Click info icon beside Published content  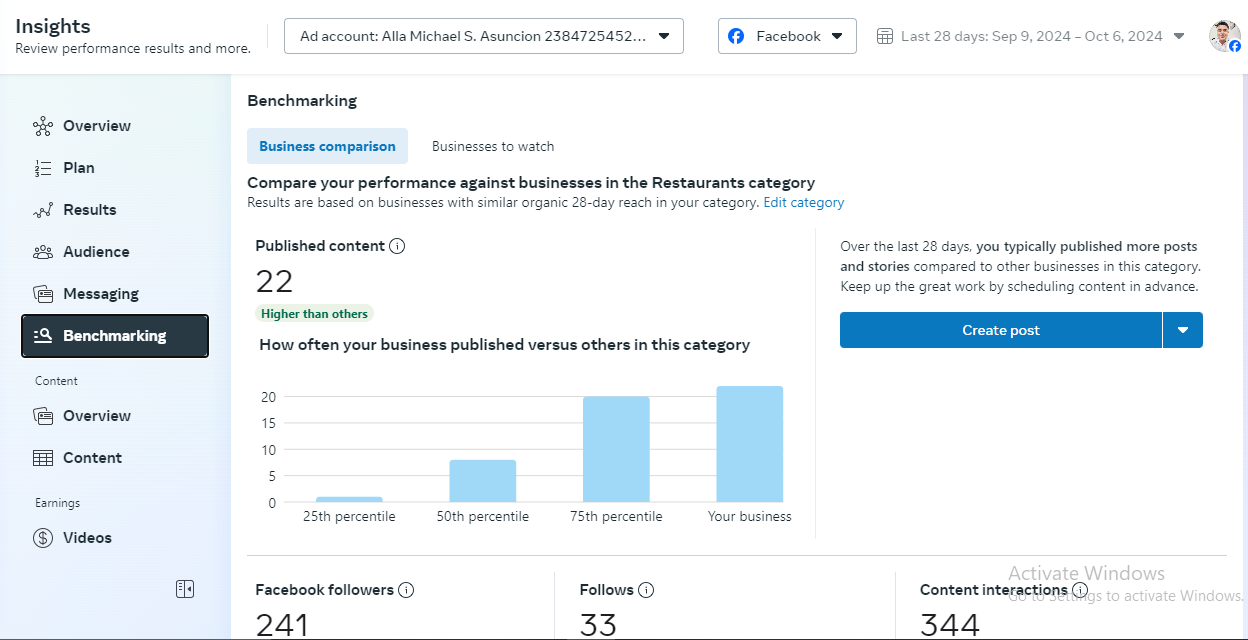pos(397,246)
